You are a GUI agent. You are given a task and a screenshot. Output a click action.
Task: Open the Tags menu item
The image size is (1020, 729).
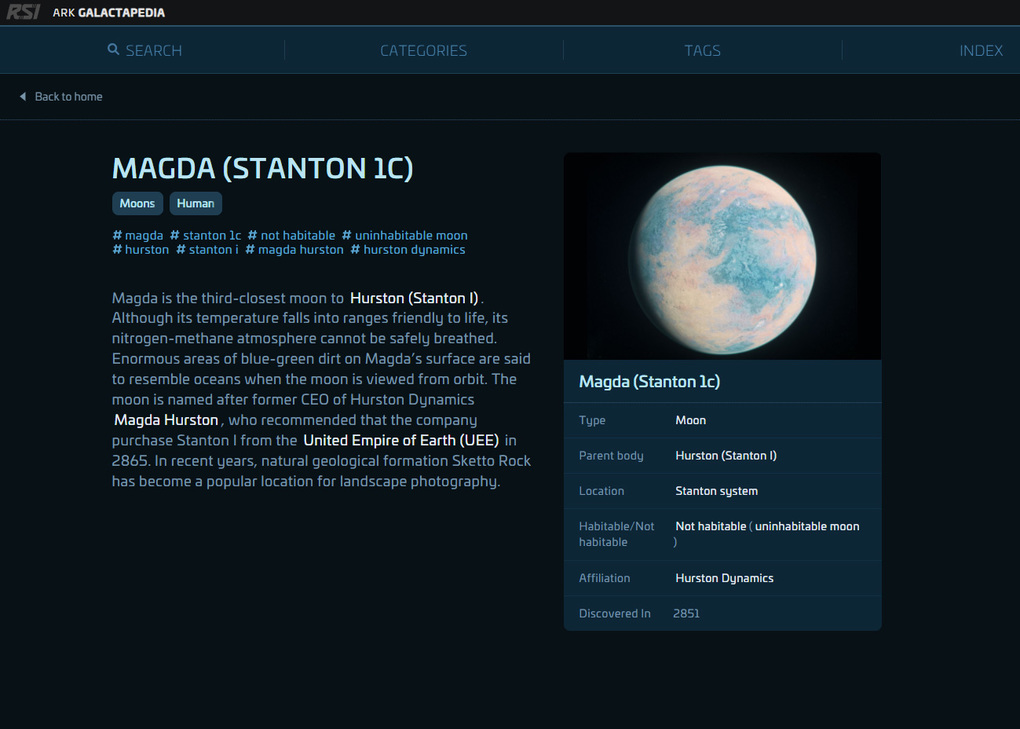702,50
